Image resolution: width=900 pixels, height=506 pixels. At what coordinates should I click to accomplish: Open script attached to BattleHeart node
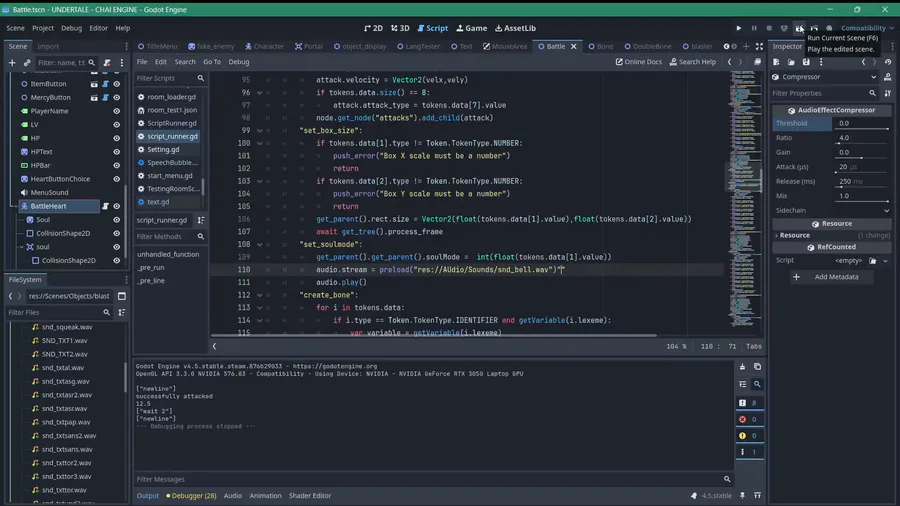point(105,206)
